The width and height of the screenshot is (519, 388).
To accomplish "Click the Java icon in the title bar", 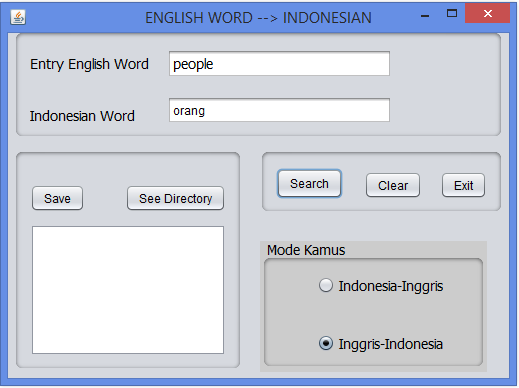I will tap(18, 17).
